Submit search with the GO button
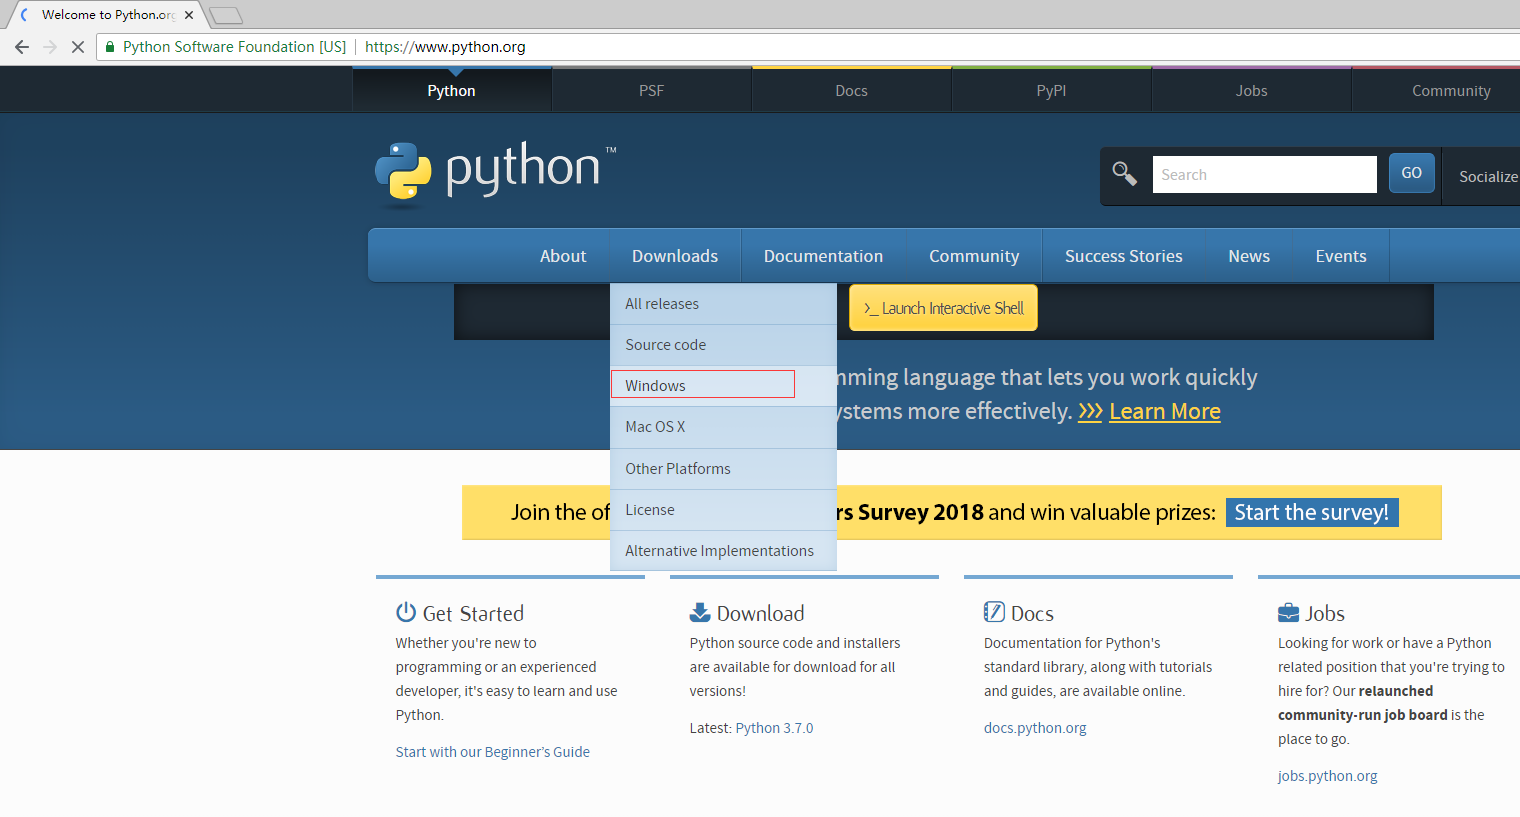The image size is (1520, 817). coord(1412,173)
